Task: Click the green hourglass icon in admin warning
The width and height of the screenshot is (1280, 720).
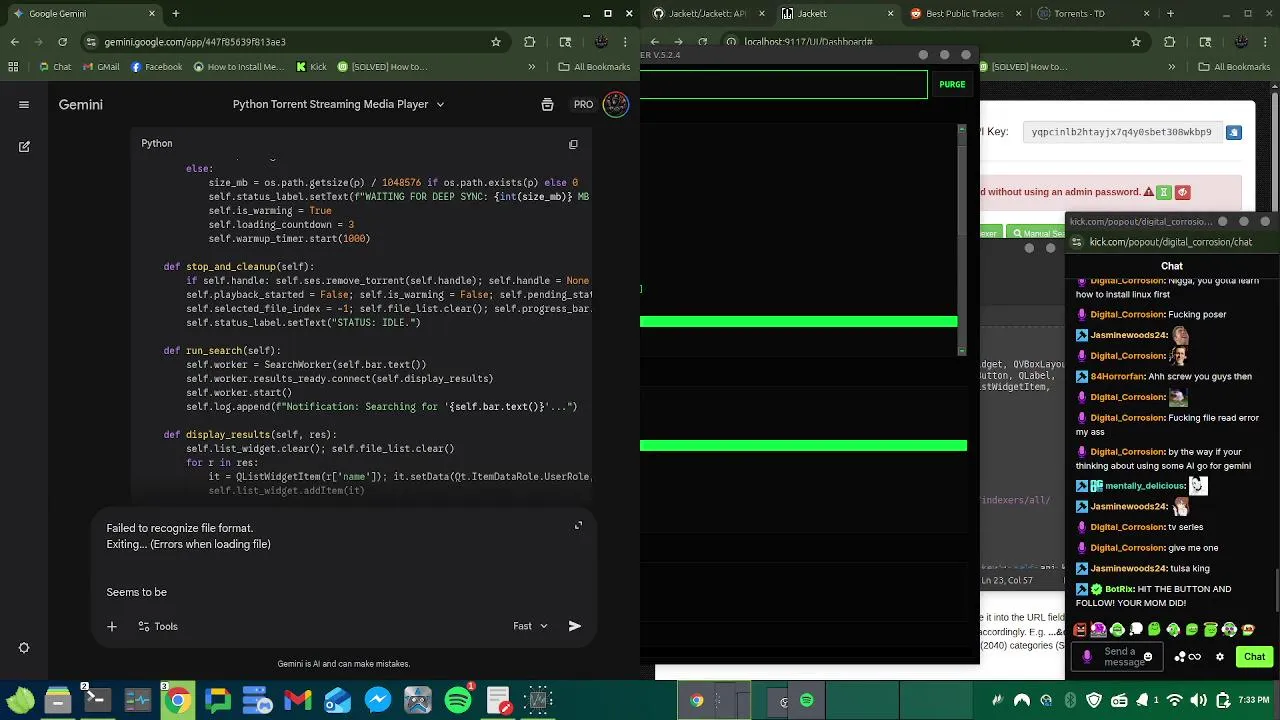Action: coord(1165,192)
